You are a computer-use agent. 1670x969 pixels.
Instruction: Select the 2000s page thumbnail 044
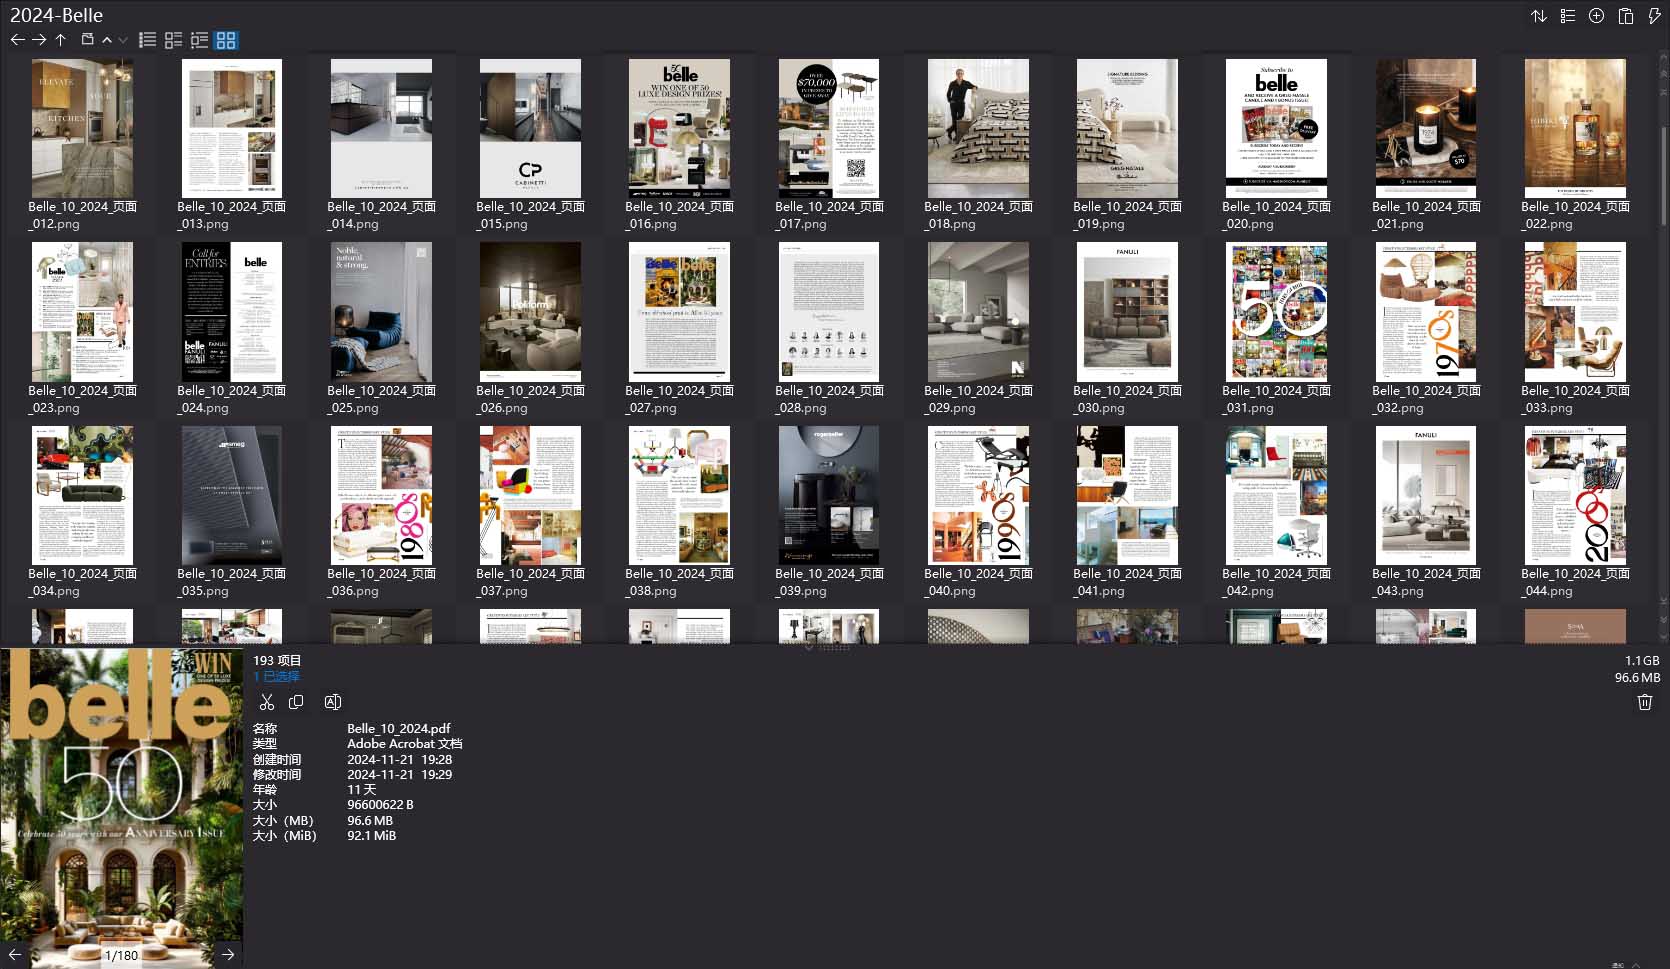point(1575,495)
